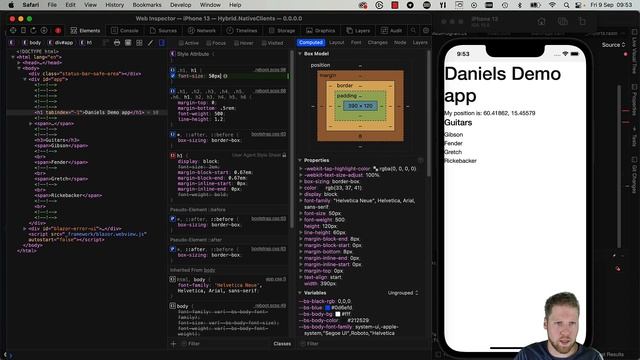Toggle the Hover pseudo-class checkbox
Viewport: 640px width, 360px height.
click(x=236, y=43)
